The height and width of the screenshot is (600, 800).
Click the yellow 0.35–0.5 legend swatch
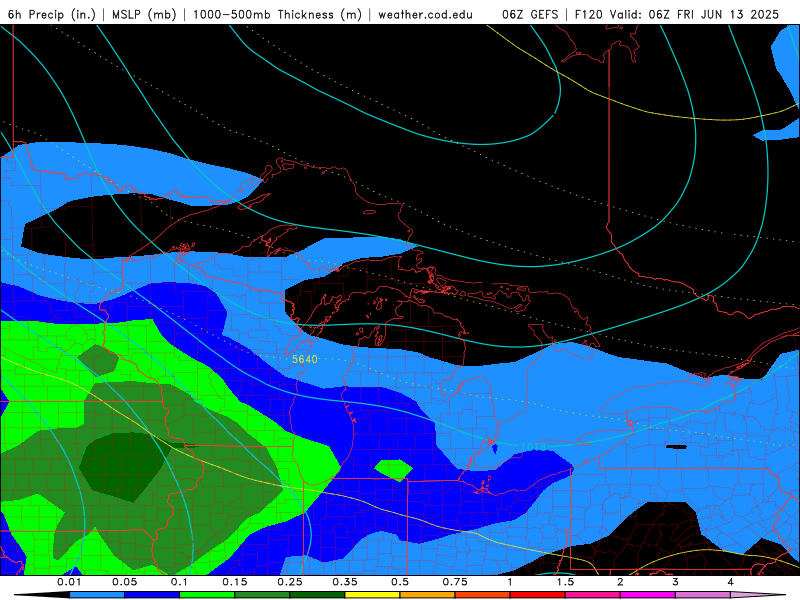[x=372, y=595]
